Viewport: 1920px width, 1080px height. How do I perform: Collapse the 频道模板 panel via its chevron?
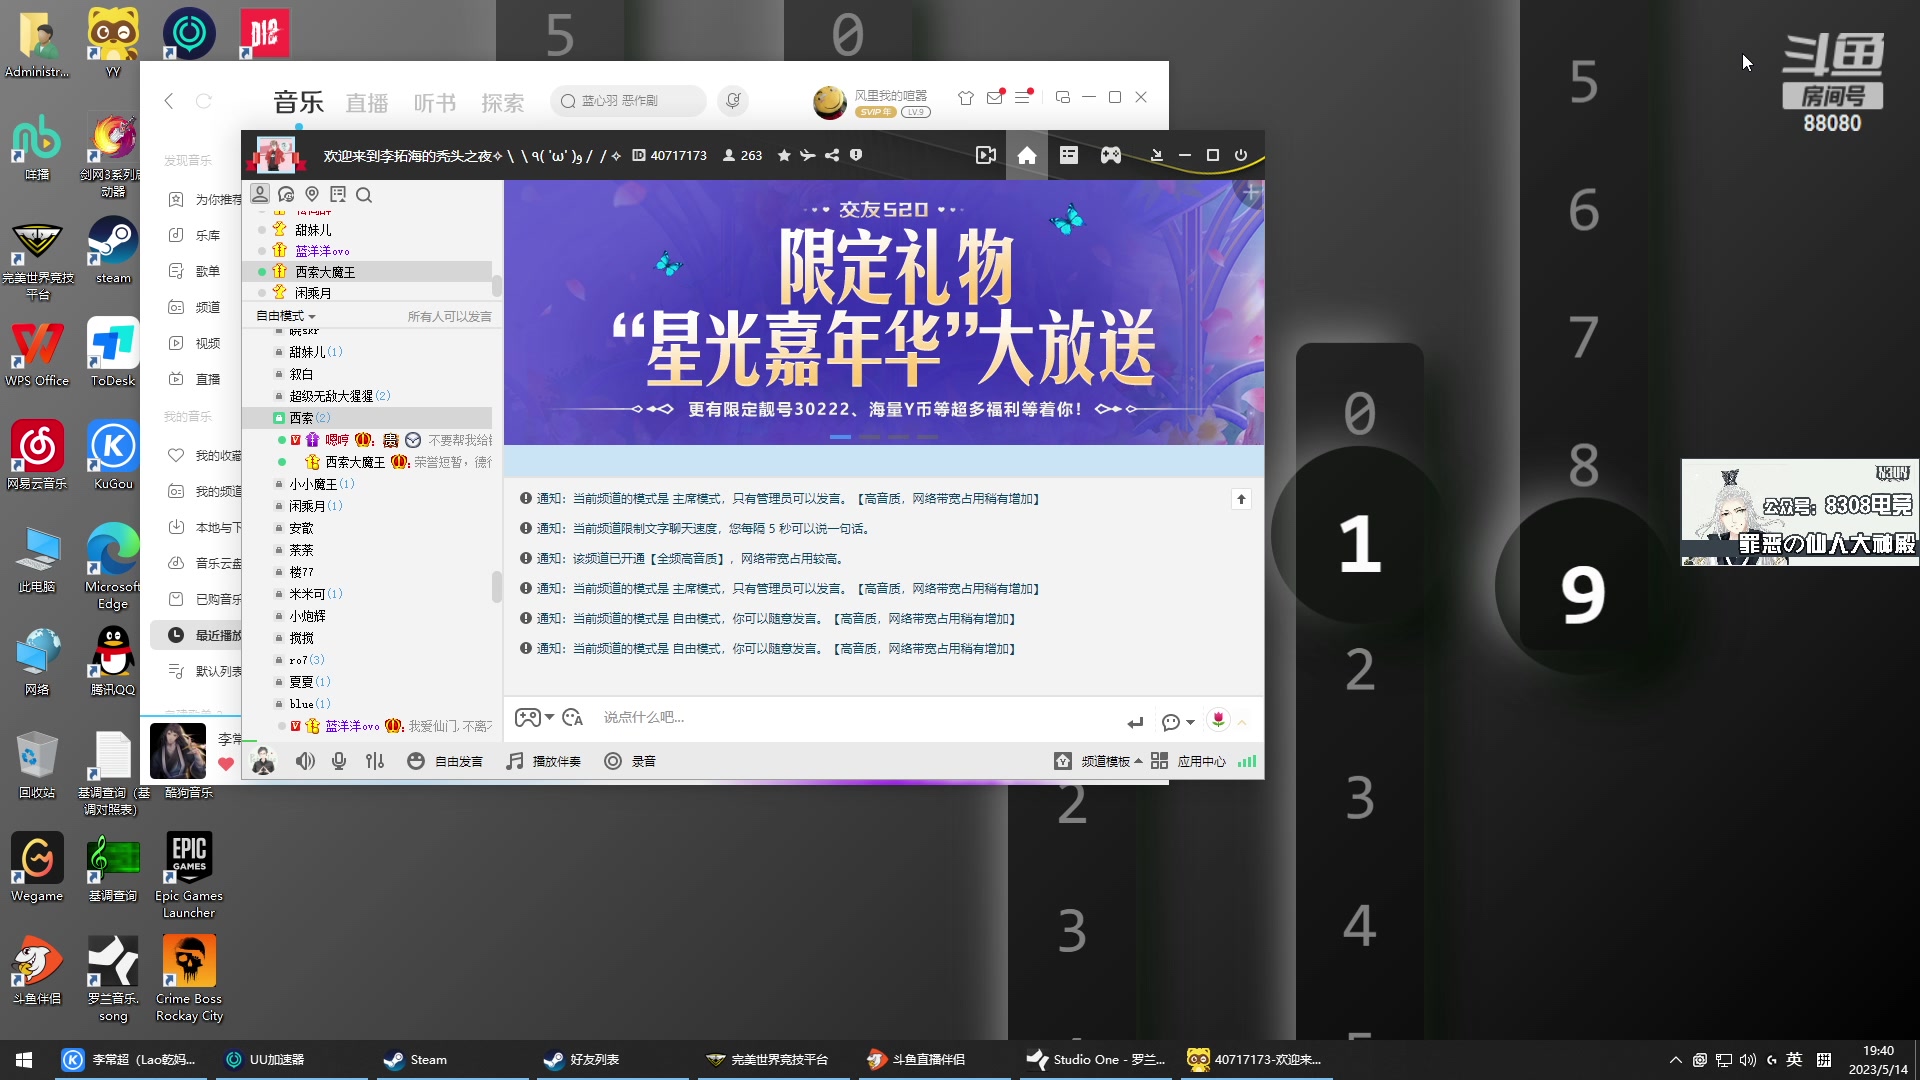1139,761
